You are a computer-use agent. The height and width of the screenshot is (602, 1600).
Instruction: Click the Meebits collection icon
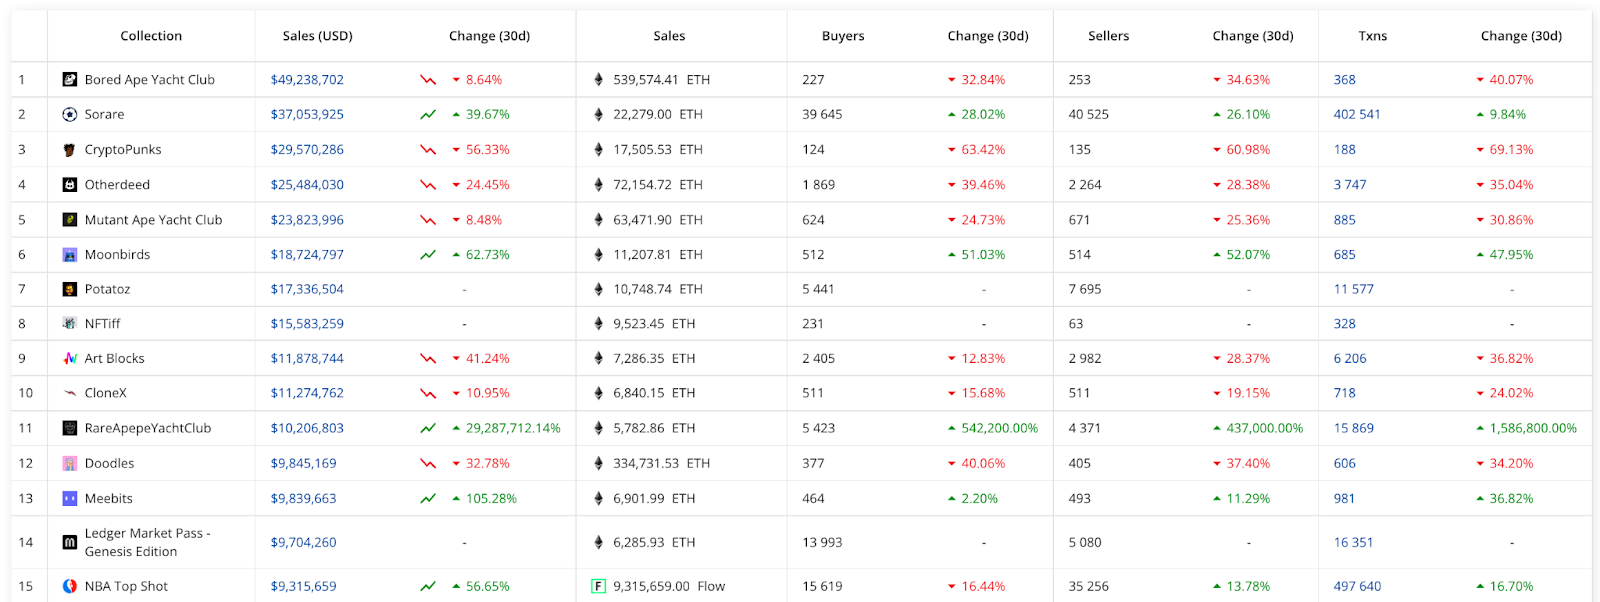pyautogui.click(x=70, y=499)
